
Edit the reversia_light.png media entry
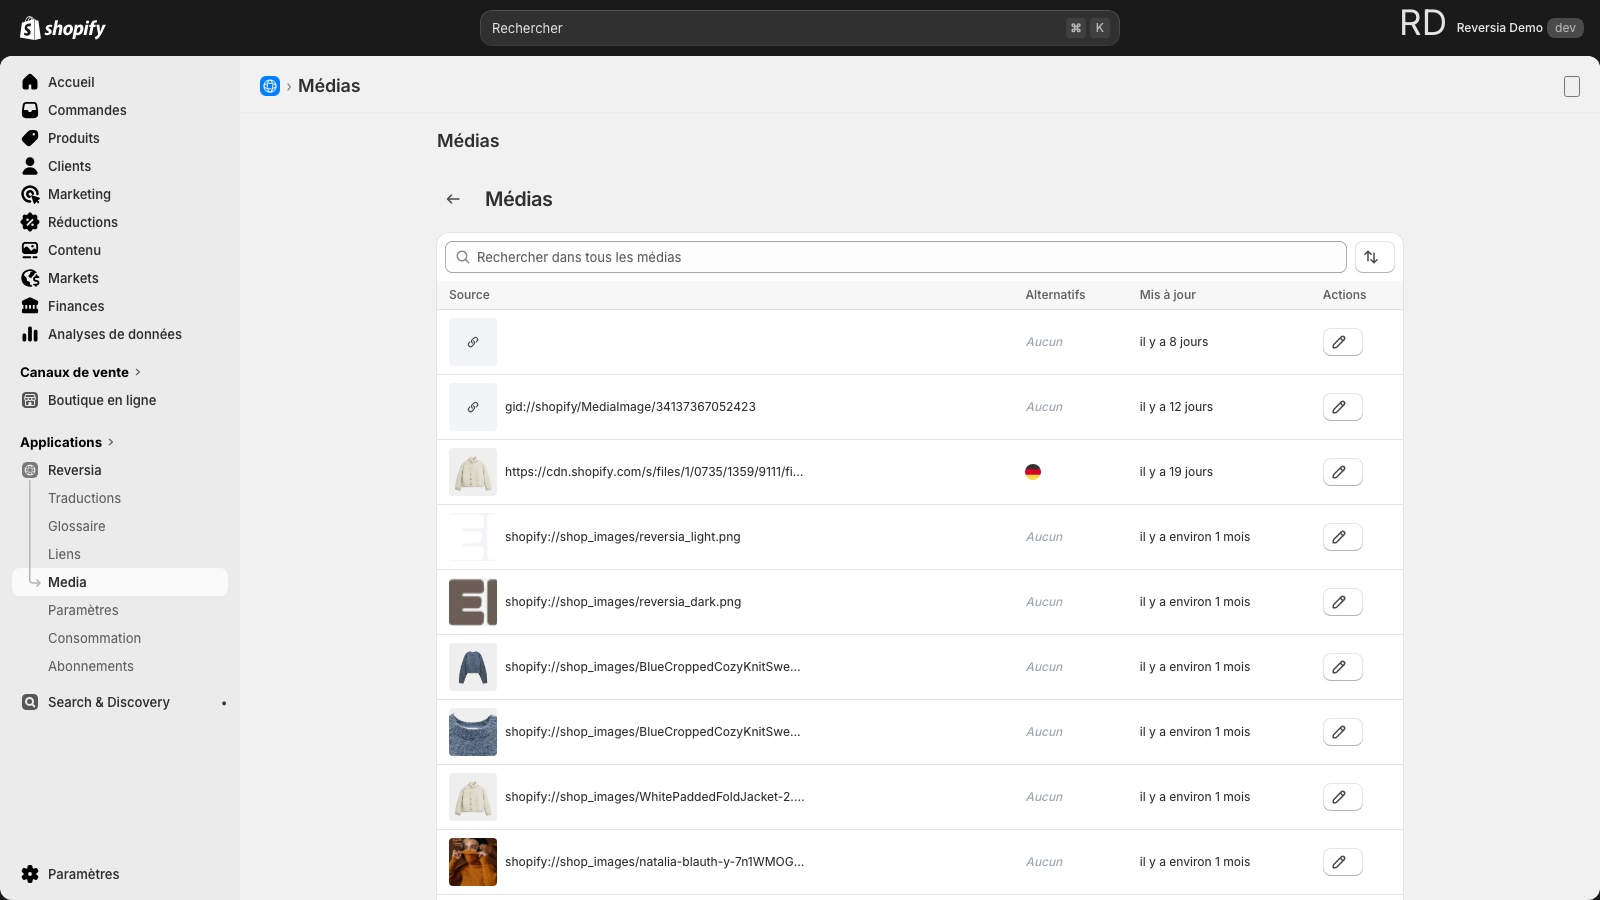tap(1342, 537)
